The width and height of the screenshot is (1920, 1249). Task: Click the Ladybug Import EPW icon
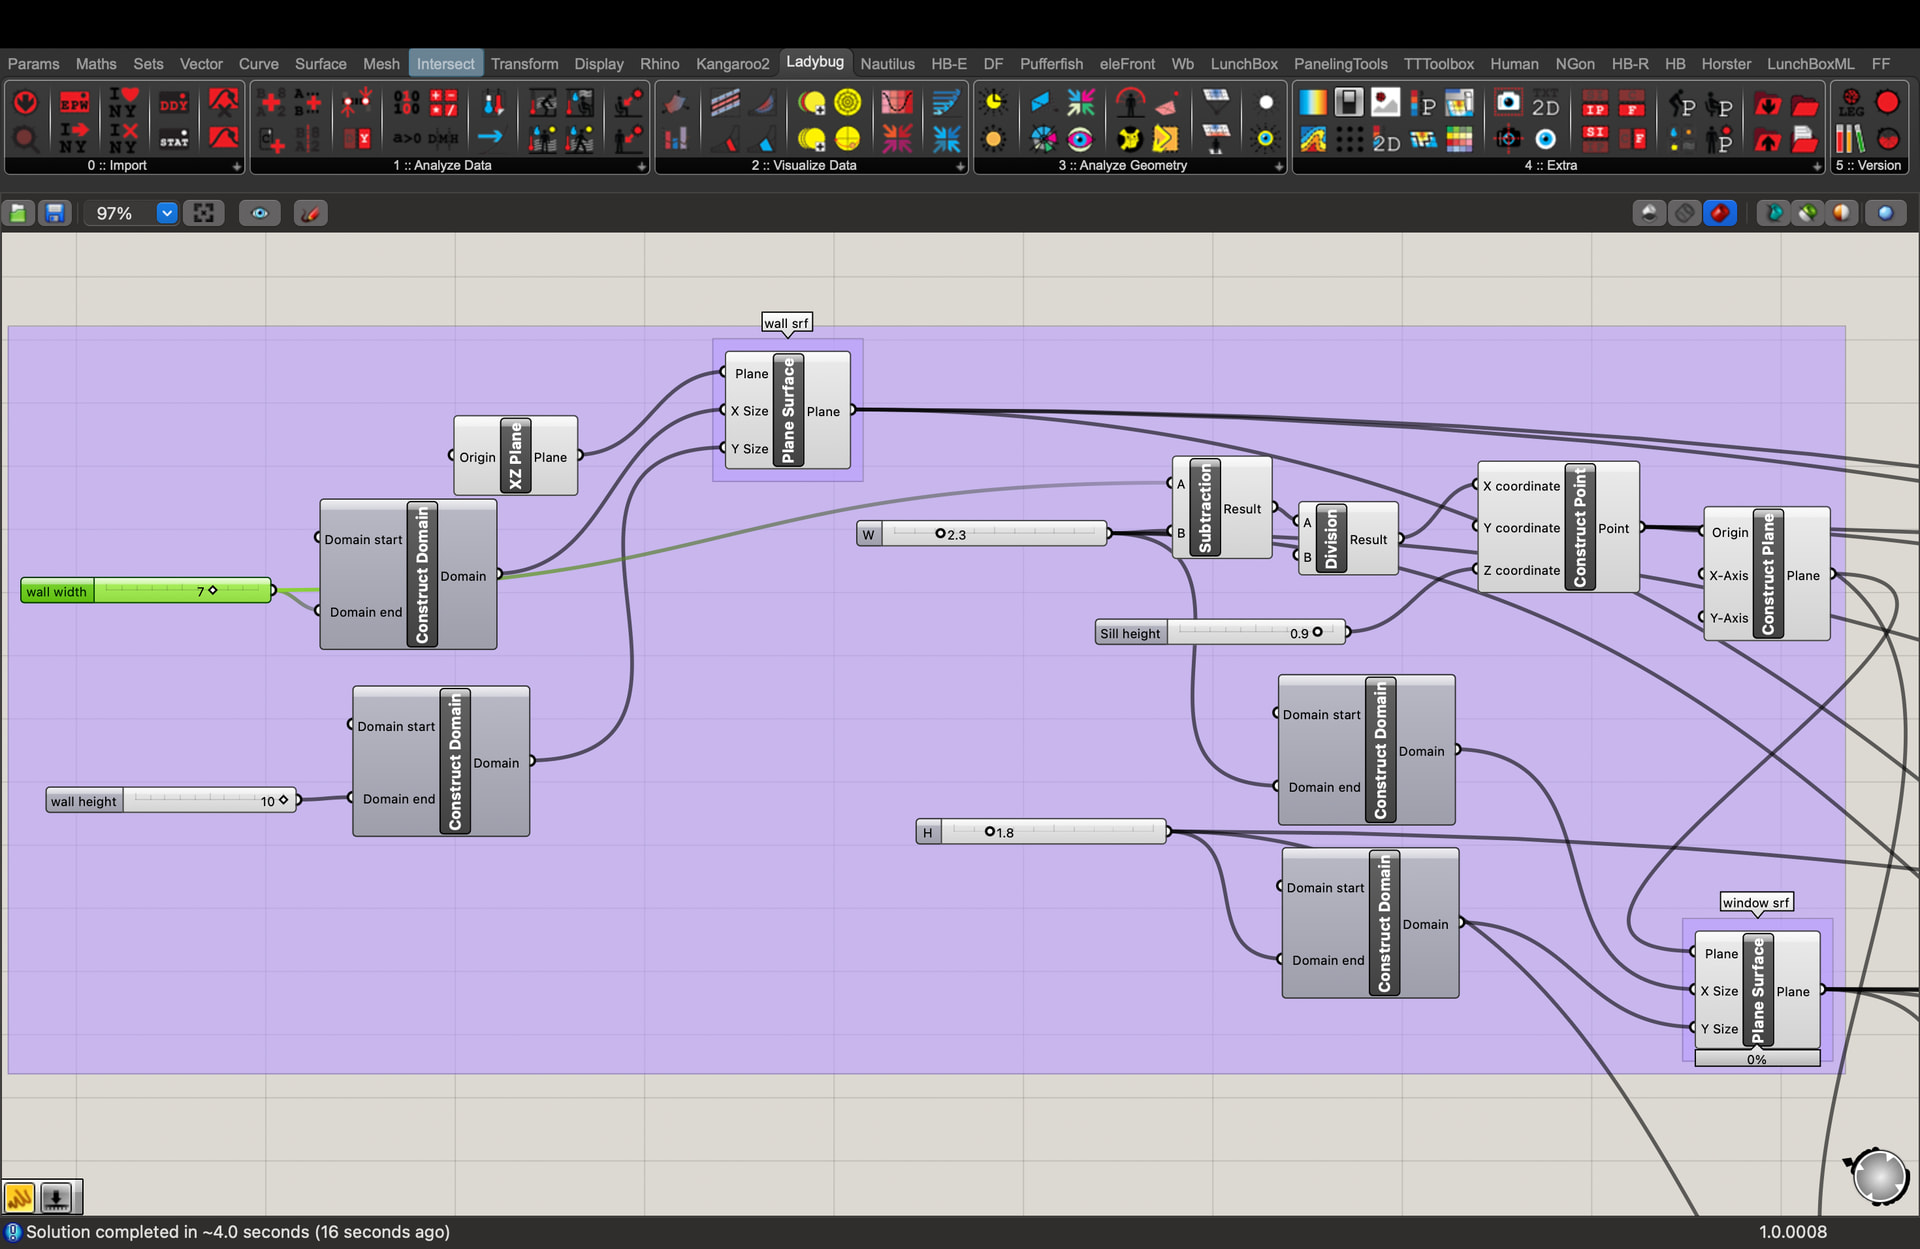[x=74, y=103]
